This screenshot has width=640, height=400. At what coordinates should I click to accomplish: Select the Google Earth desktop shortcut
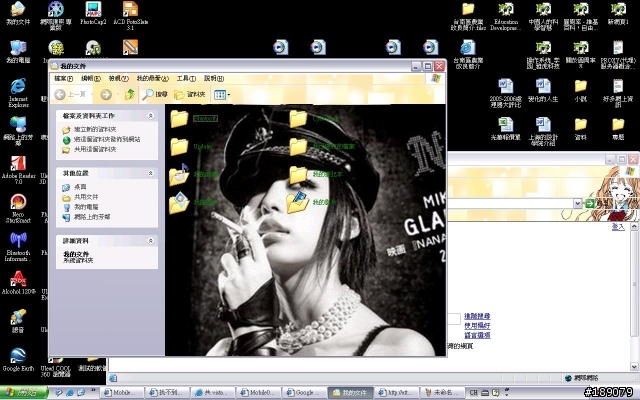tap(18, 359)
